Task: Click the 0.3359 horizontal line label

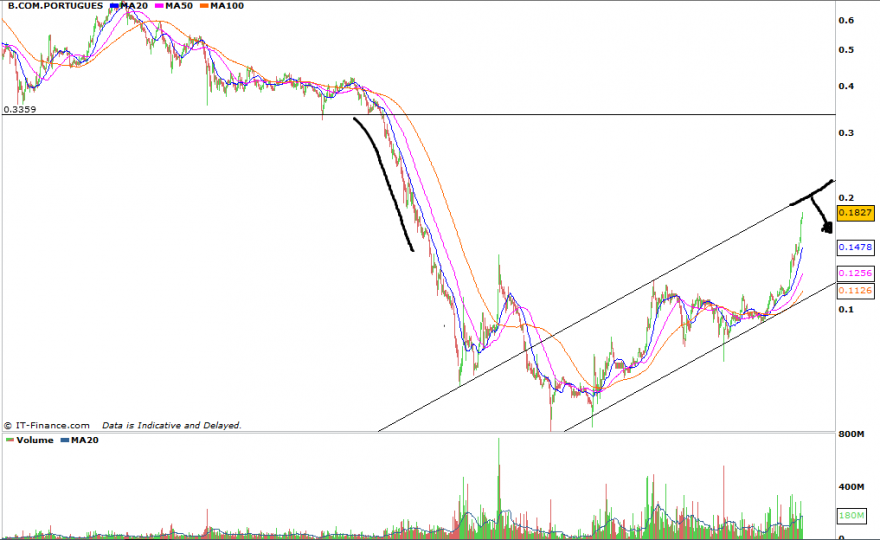Action: (x=20, y=109)
